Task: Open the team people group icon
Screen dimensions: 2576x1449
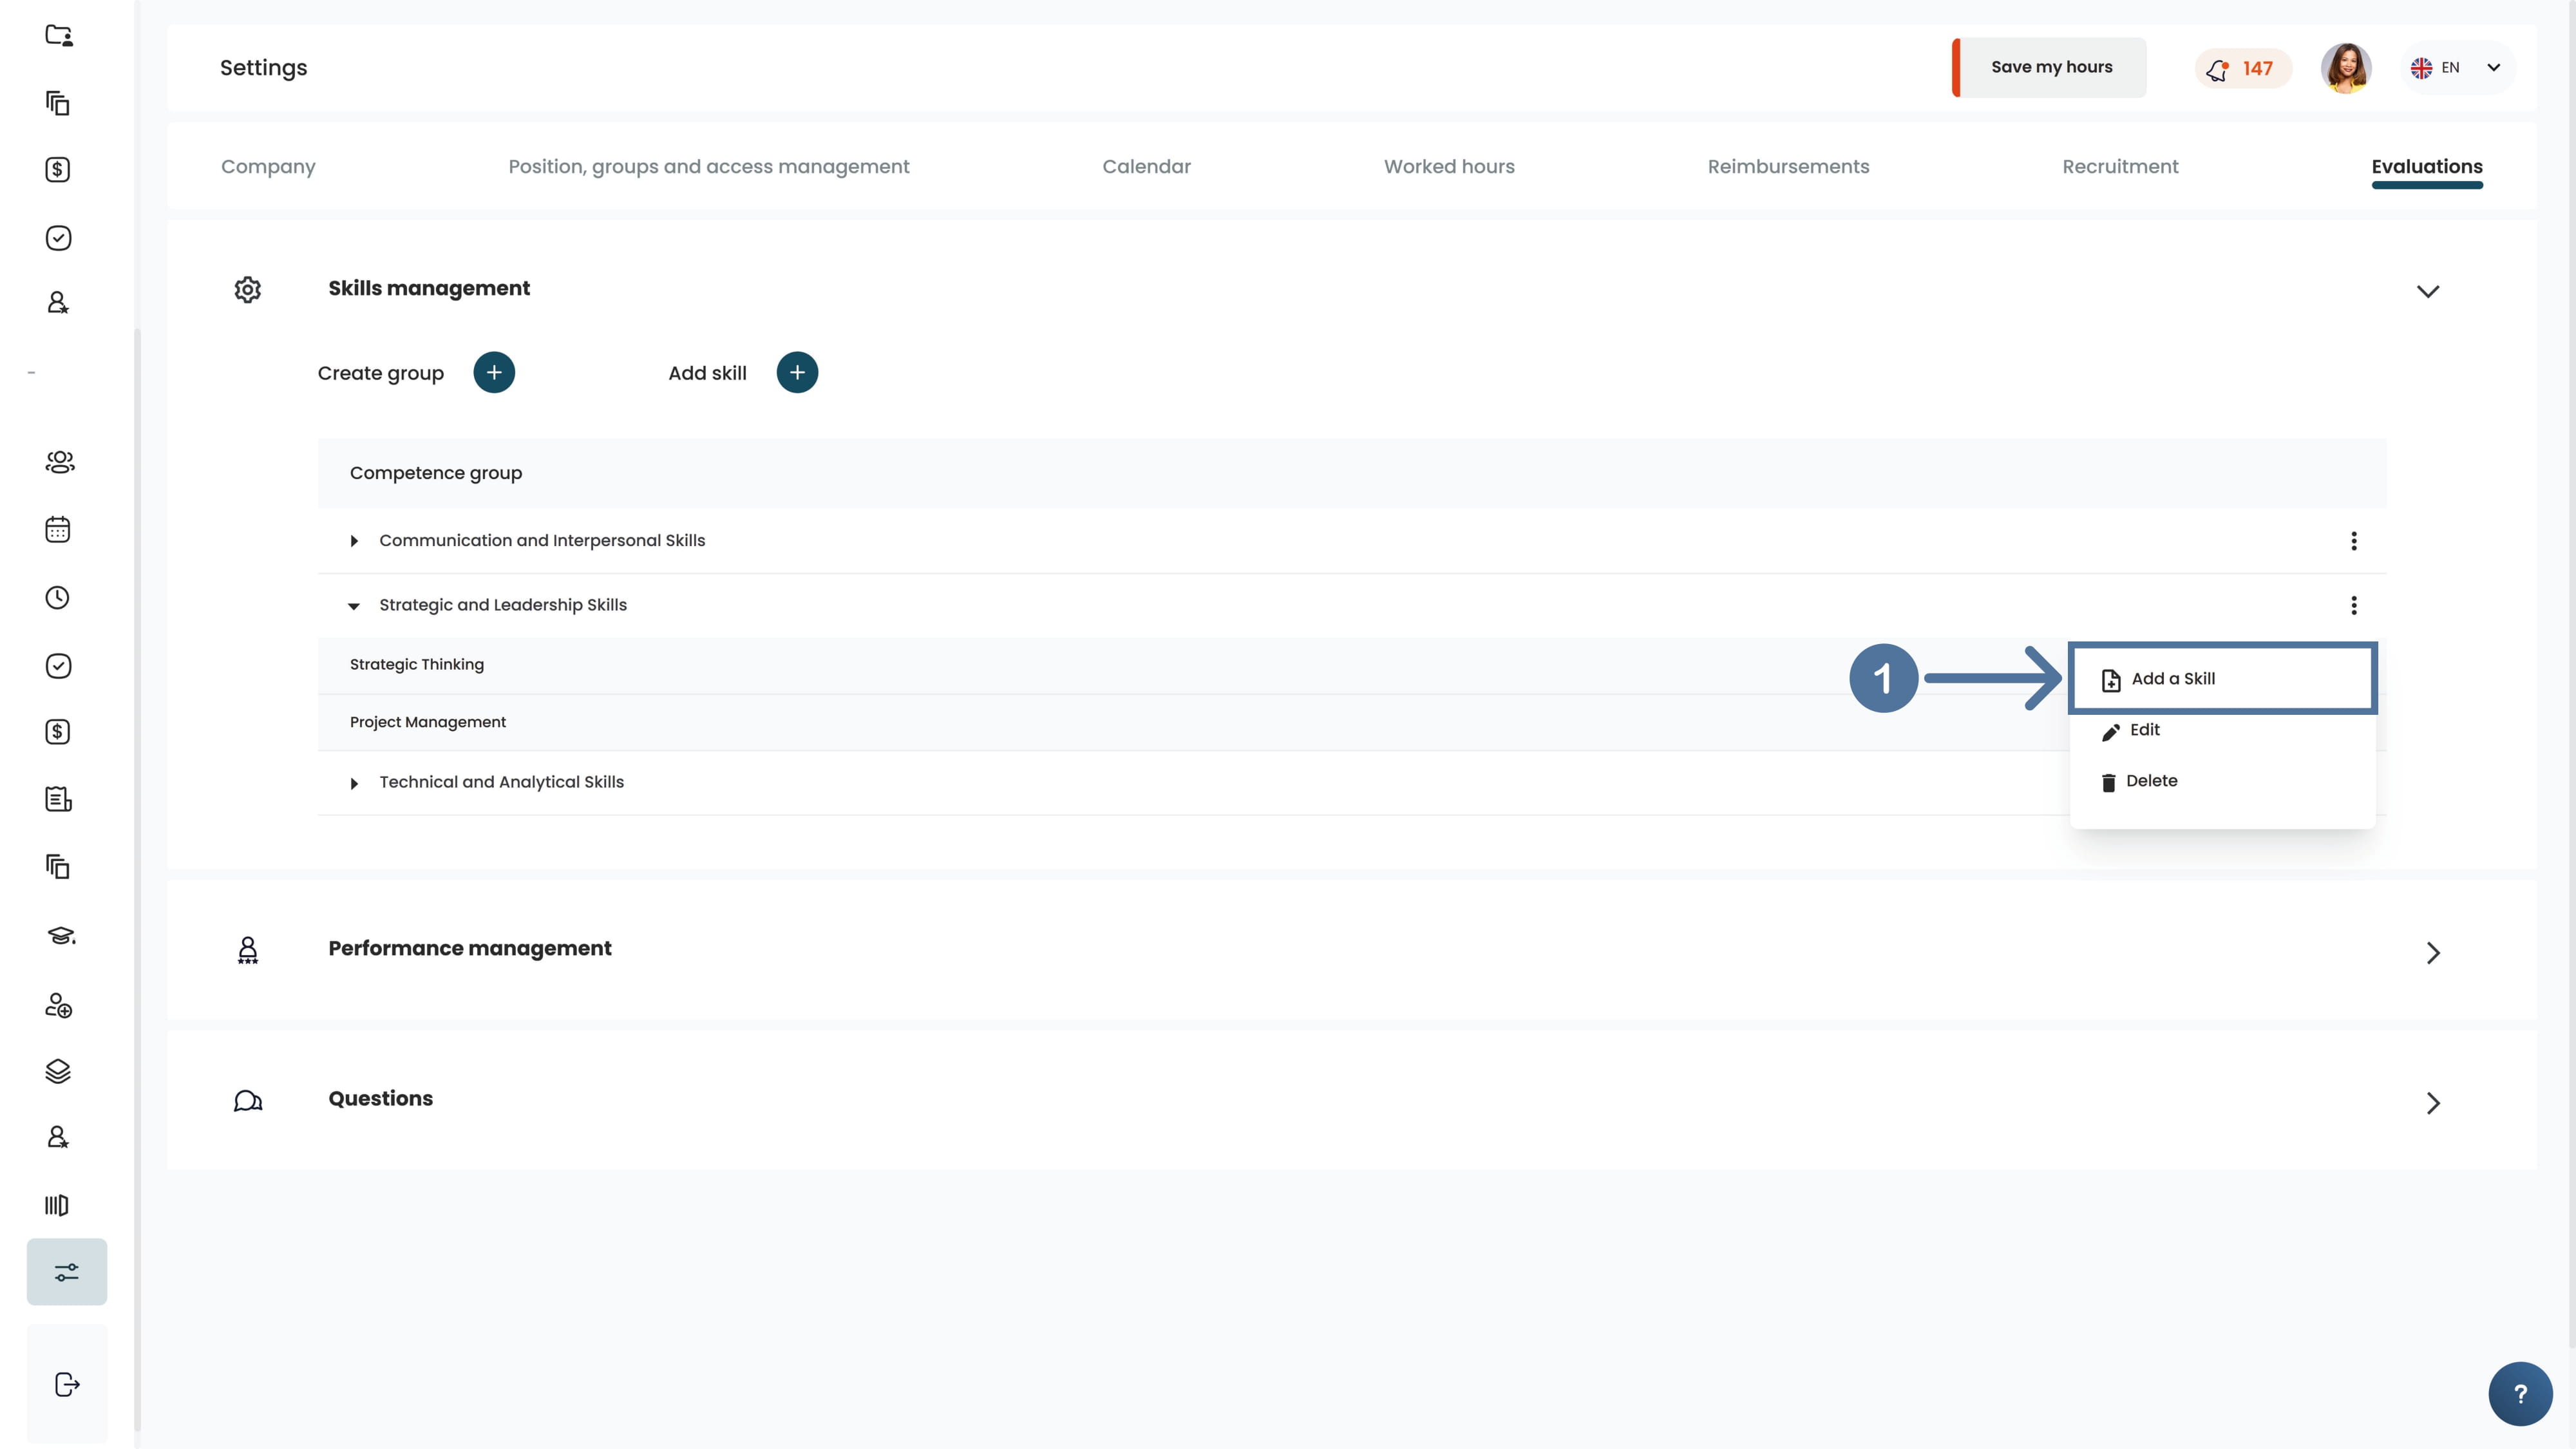Action: click(59, 462)
